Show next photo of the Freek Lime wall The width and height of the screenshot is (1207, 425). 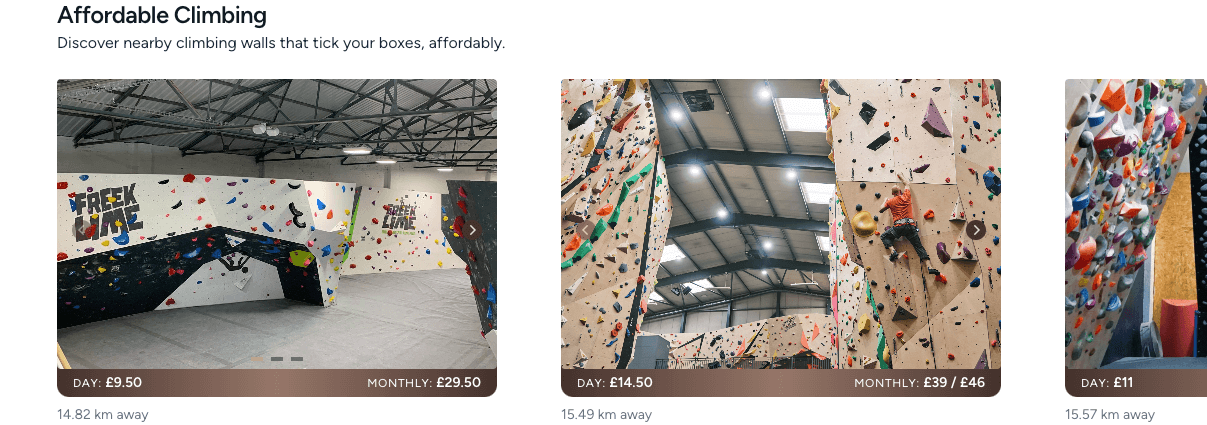point(473,229)
